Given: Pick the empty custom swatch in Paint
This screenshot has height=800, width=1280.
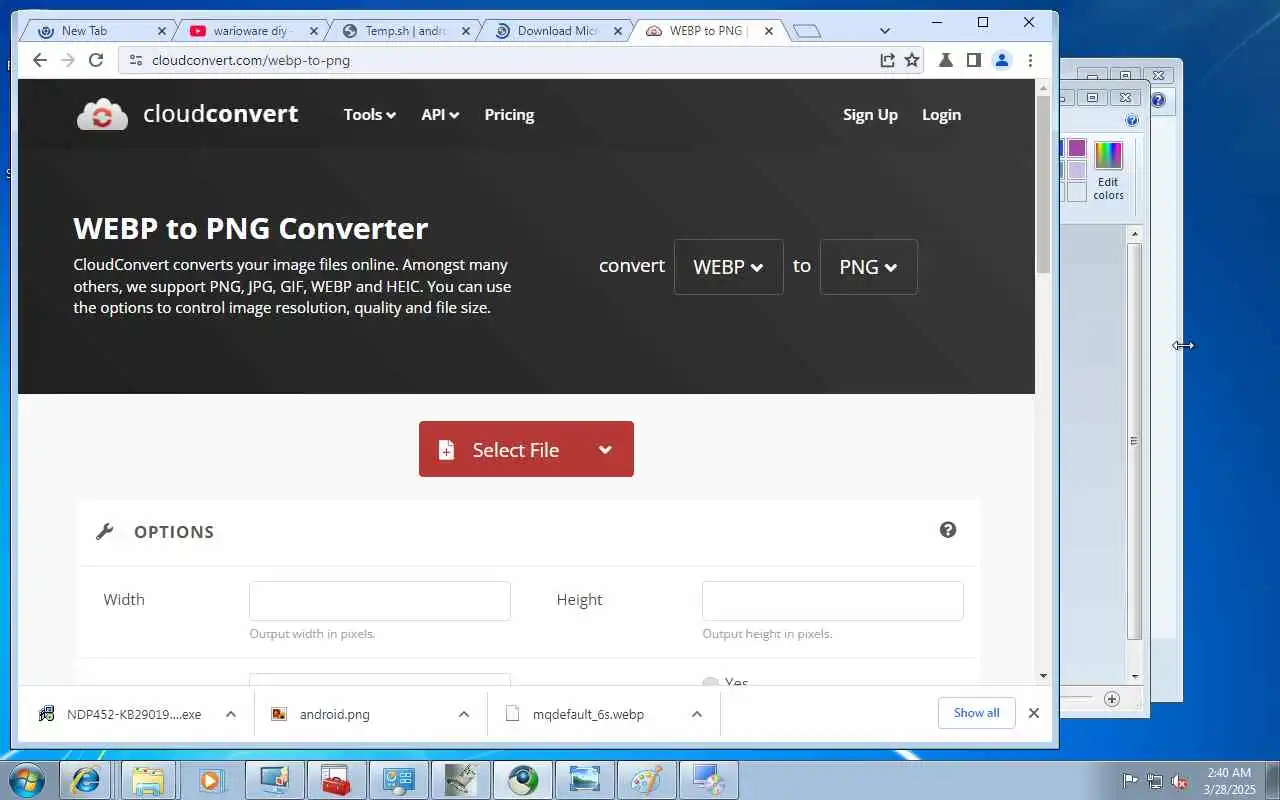Looking at the screenshot, I should click(x=1076, y=192).
